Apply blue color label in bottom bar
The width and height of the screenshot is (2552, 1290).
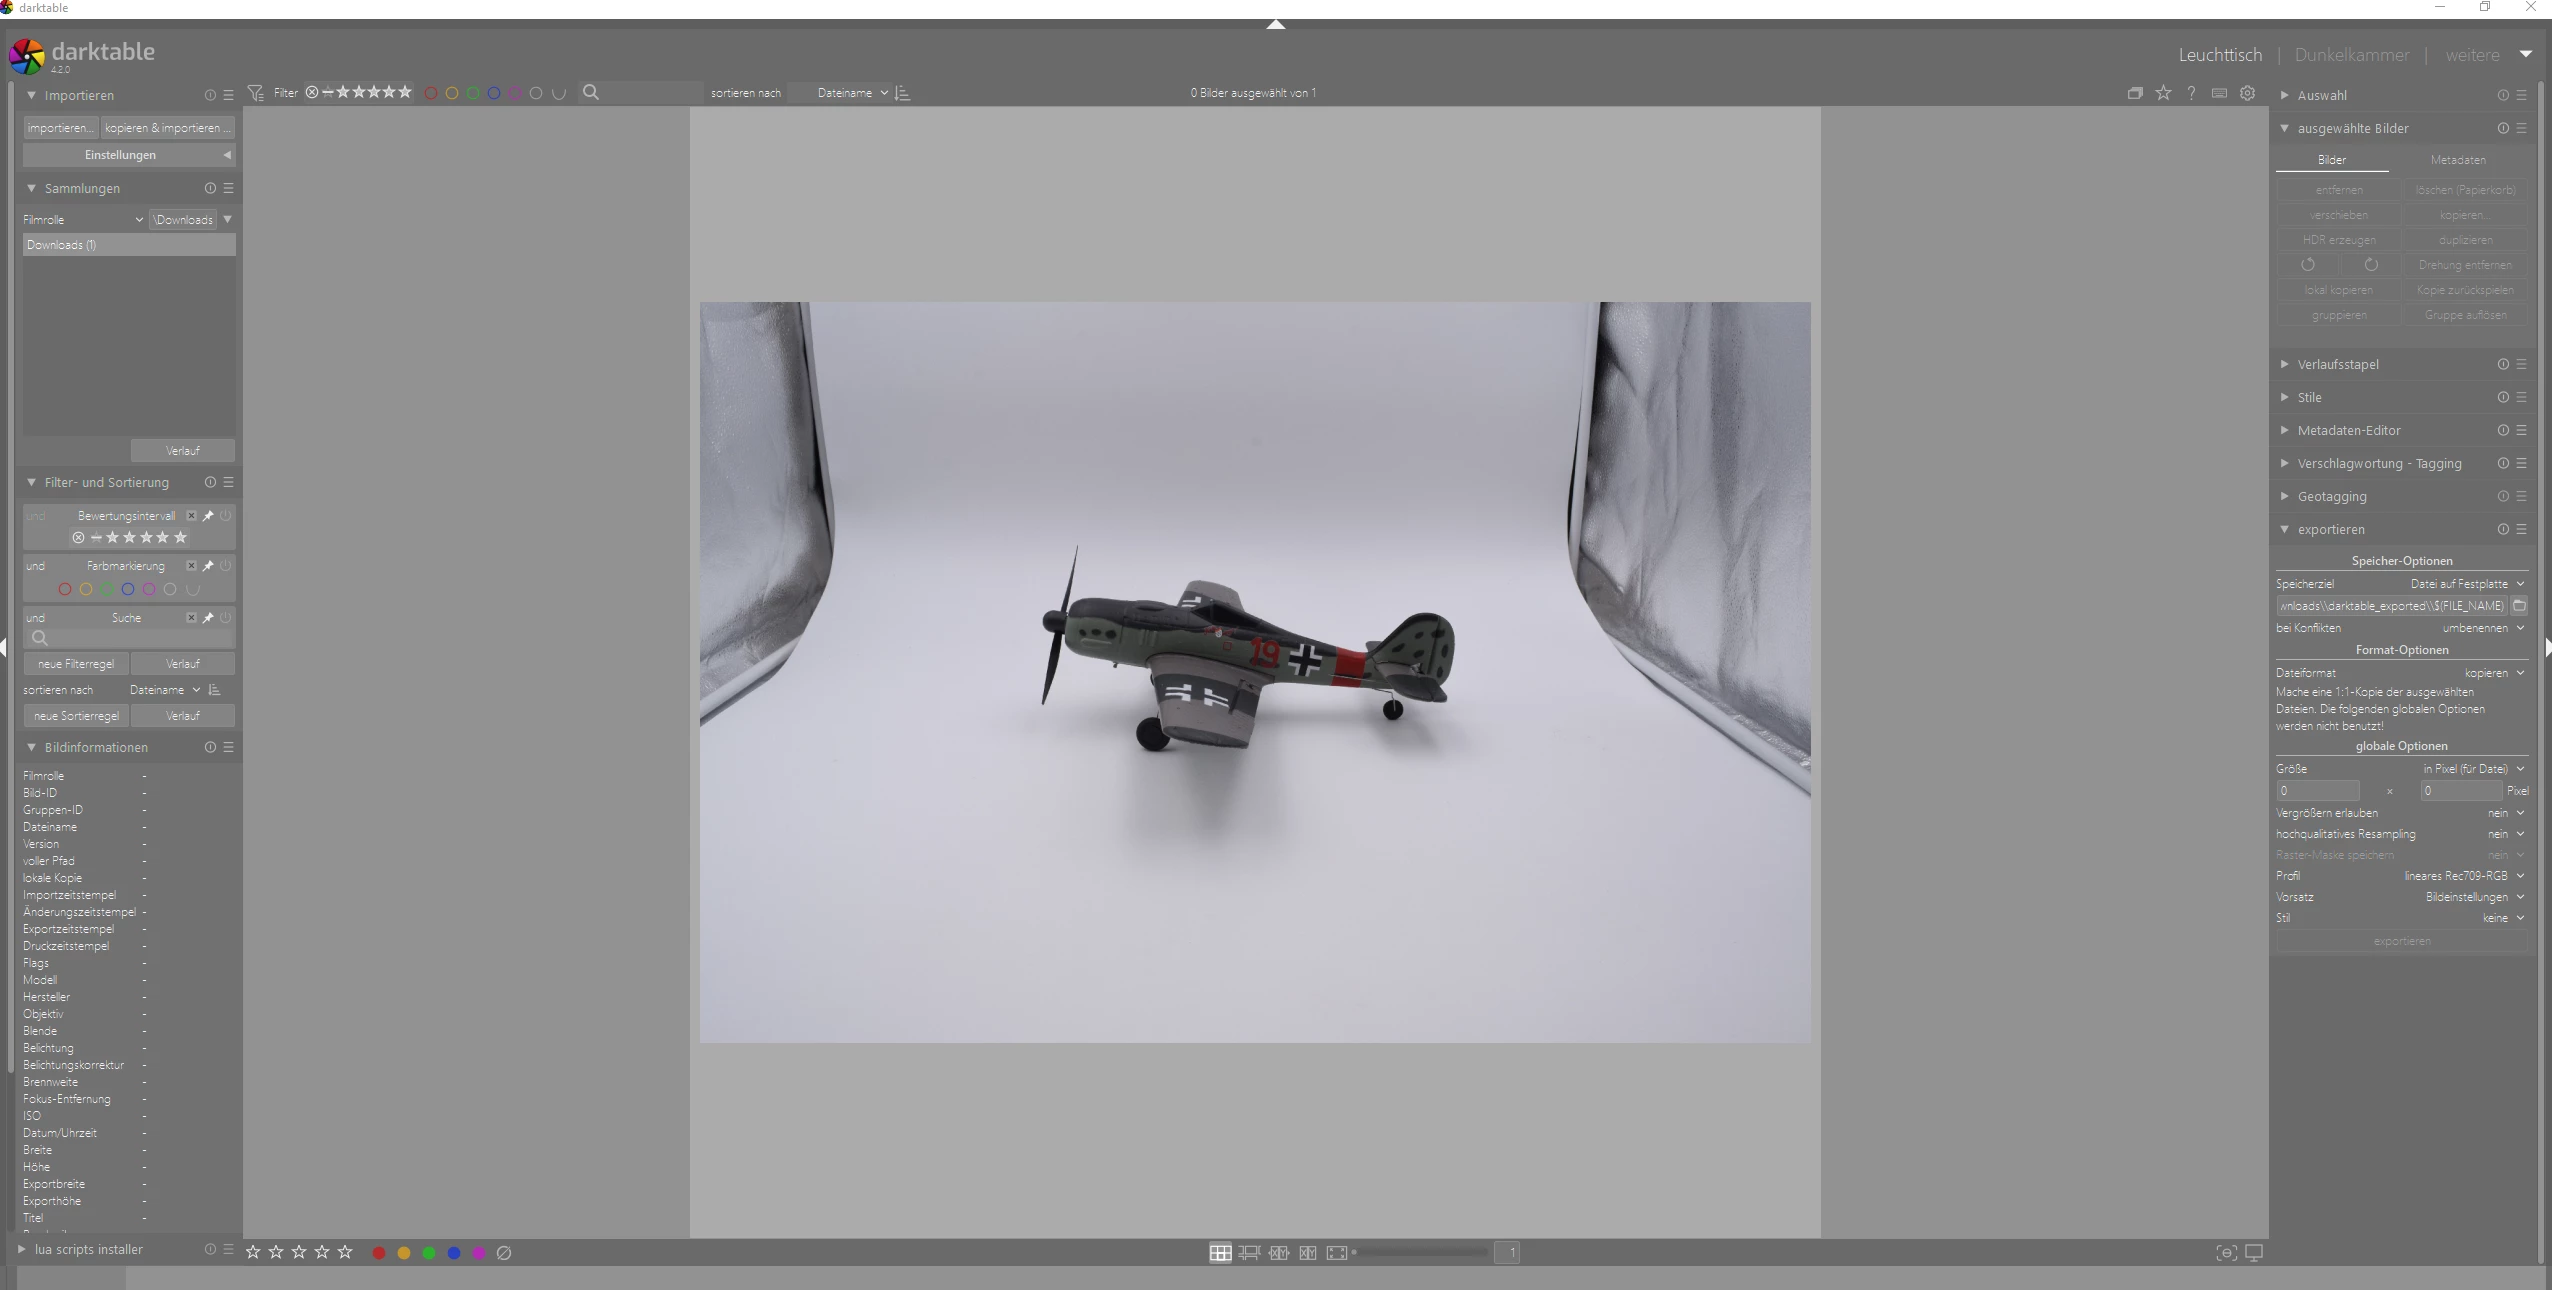pyautogui.click(x=454, y=1253)
